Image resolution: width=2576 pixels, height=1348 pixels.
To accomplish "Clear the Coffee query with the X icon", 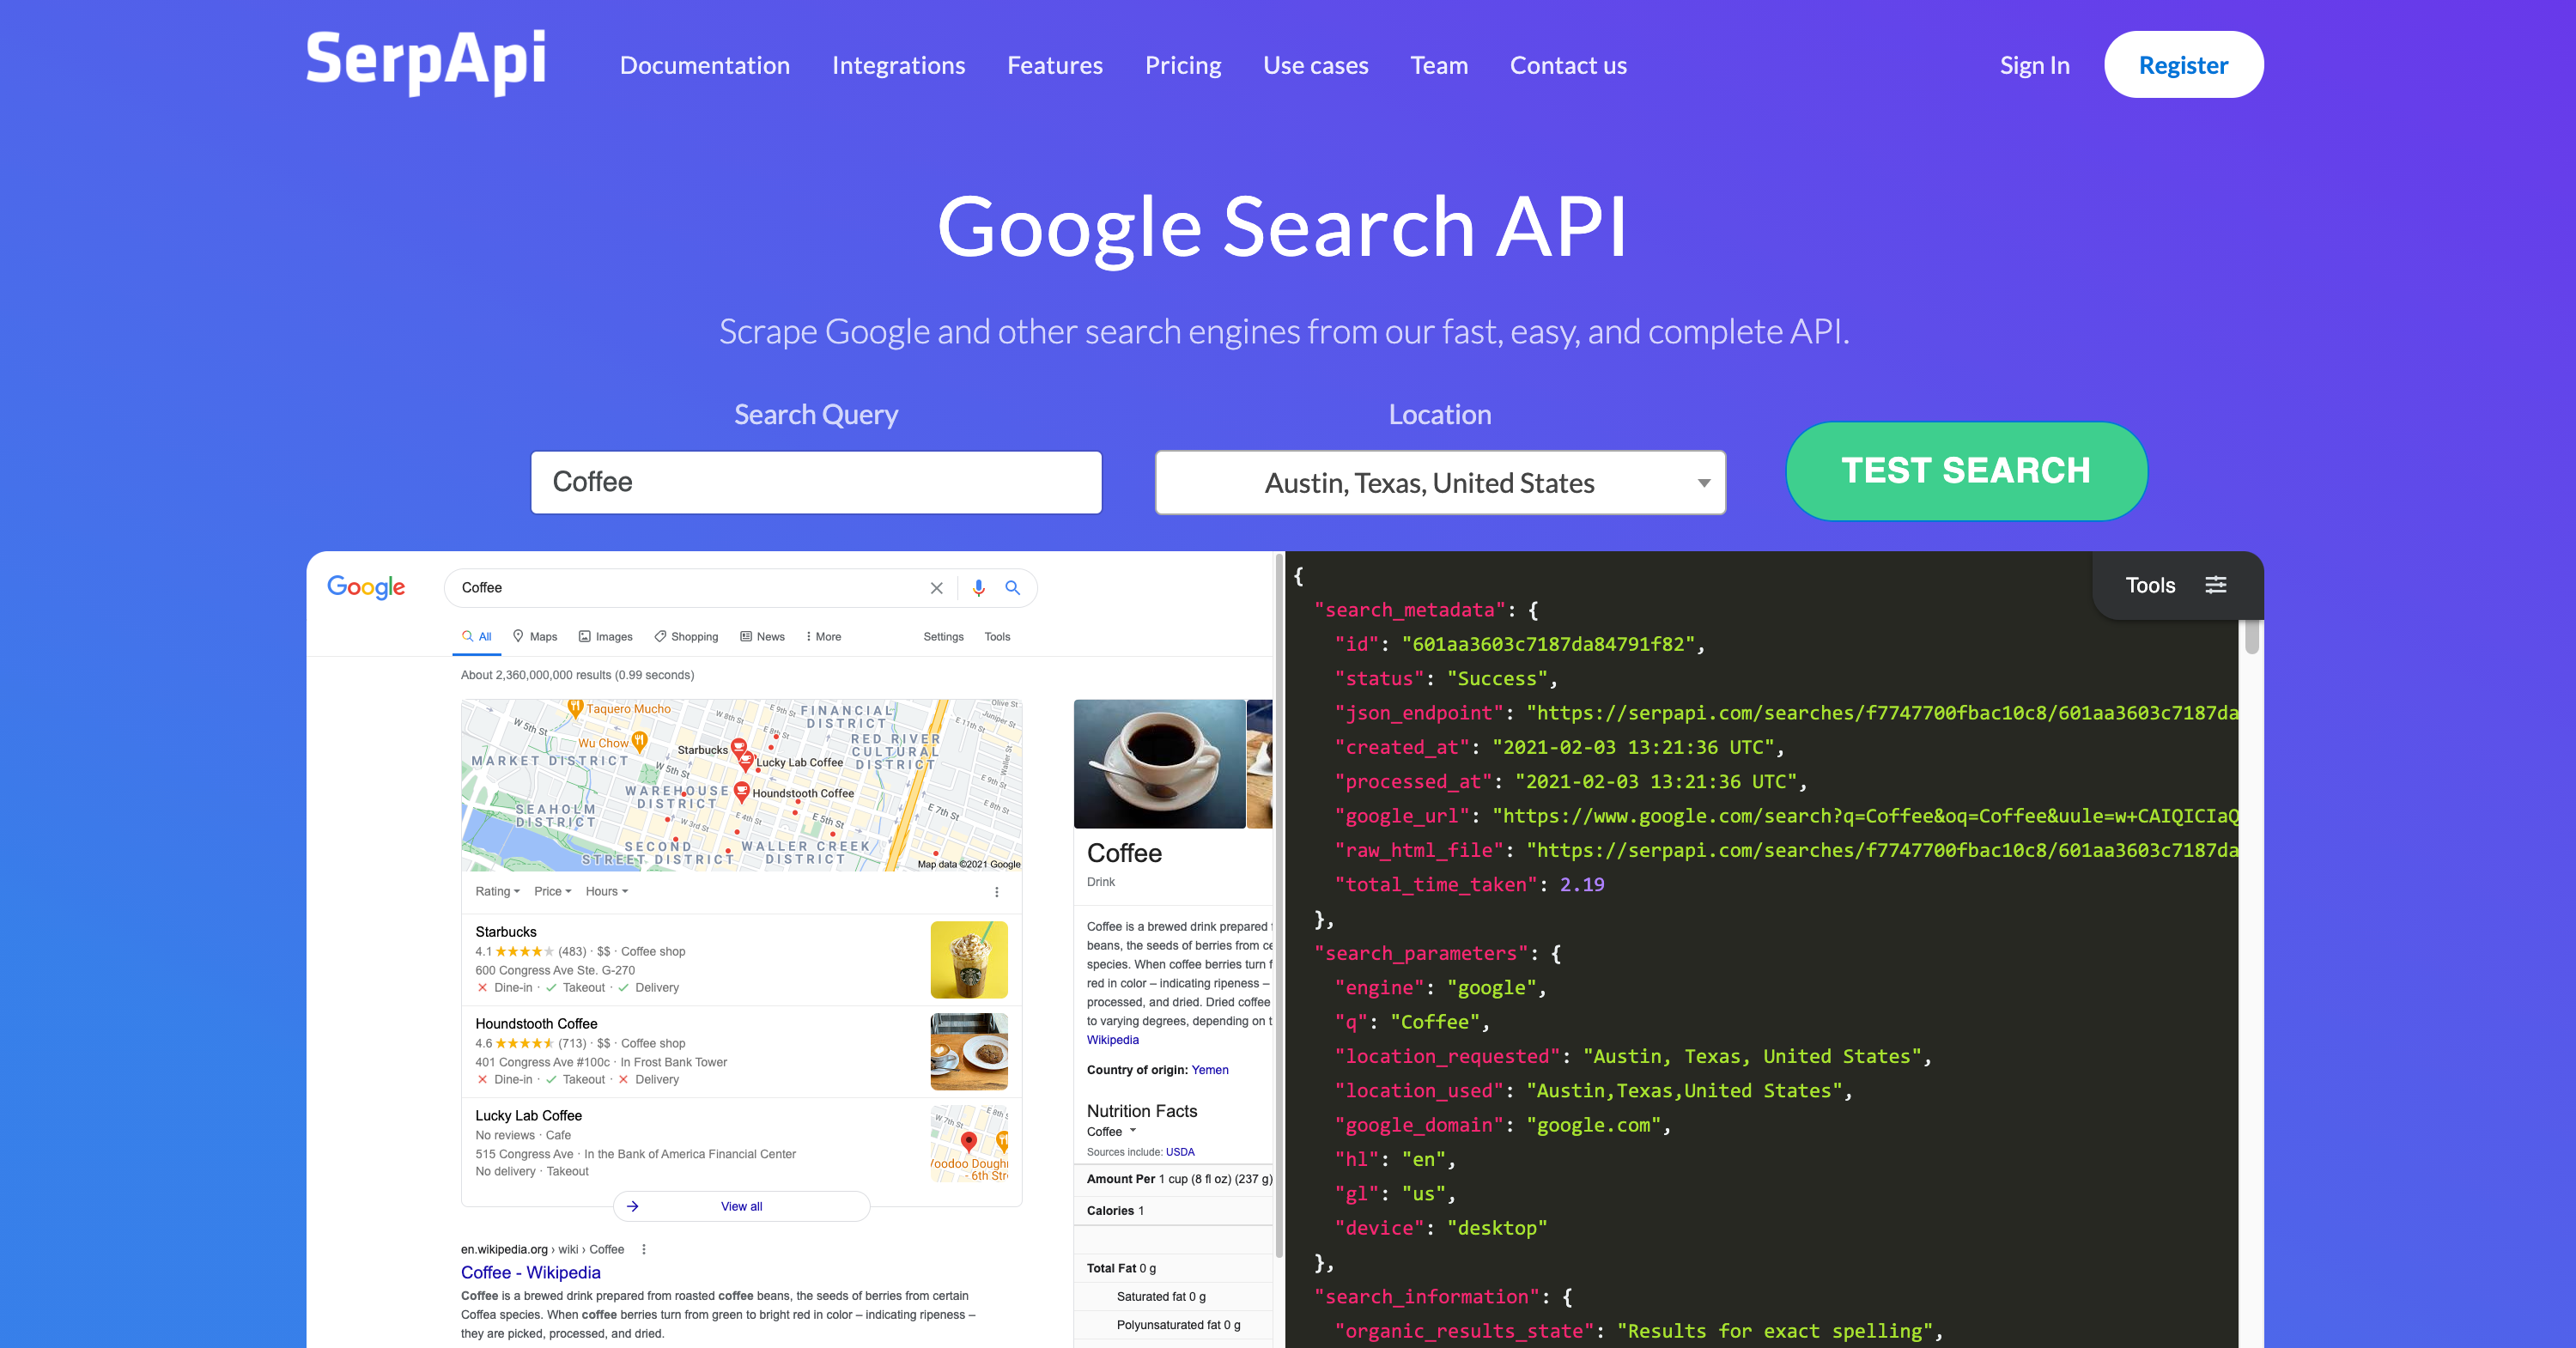I will pyautogui.click(x=936, y=588).
